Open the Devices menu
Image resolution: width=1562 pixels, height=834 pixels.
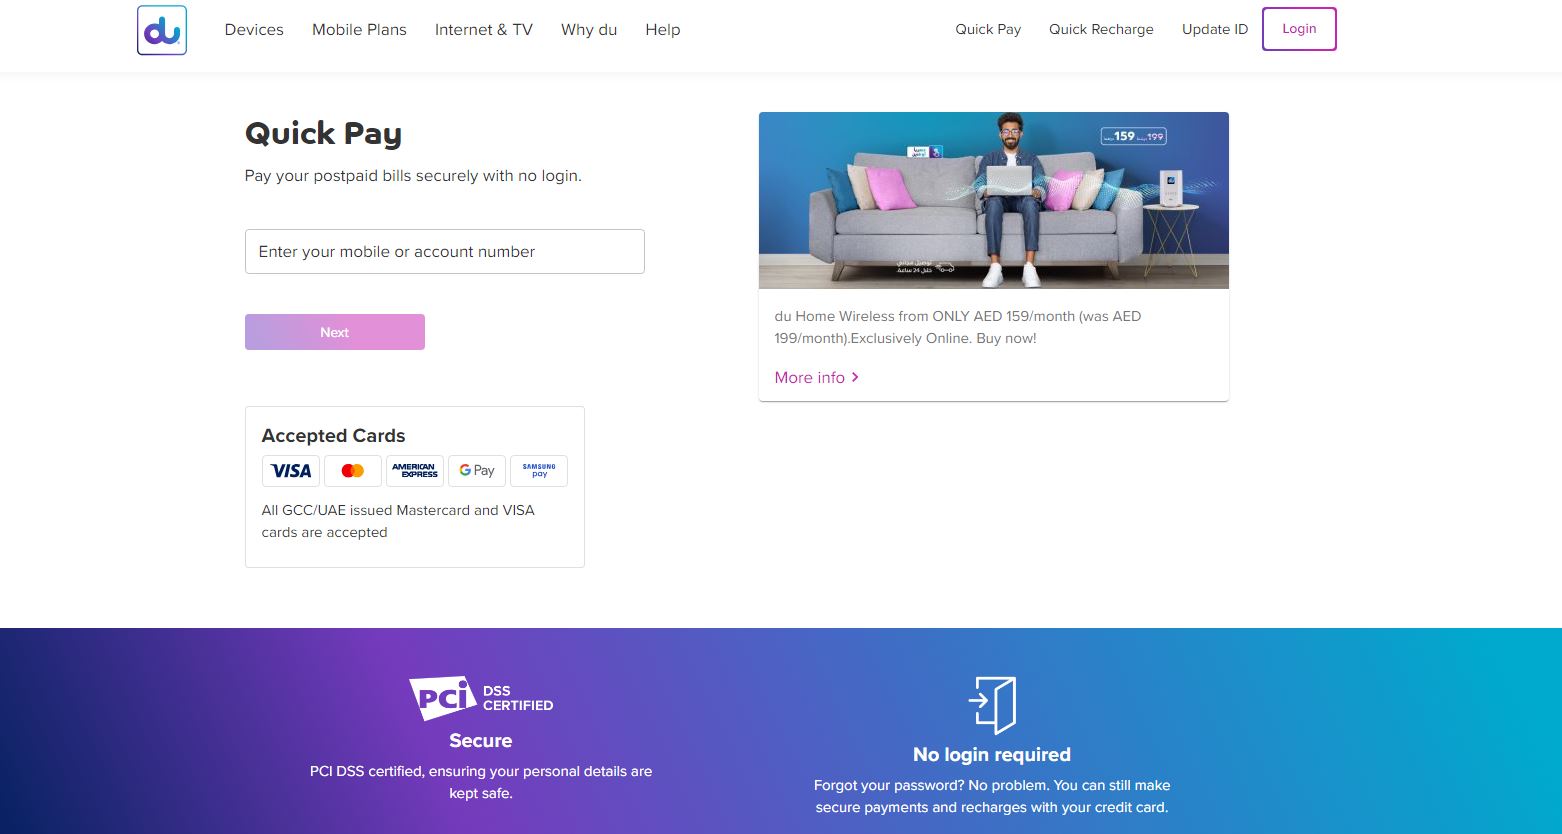254,30
